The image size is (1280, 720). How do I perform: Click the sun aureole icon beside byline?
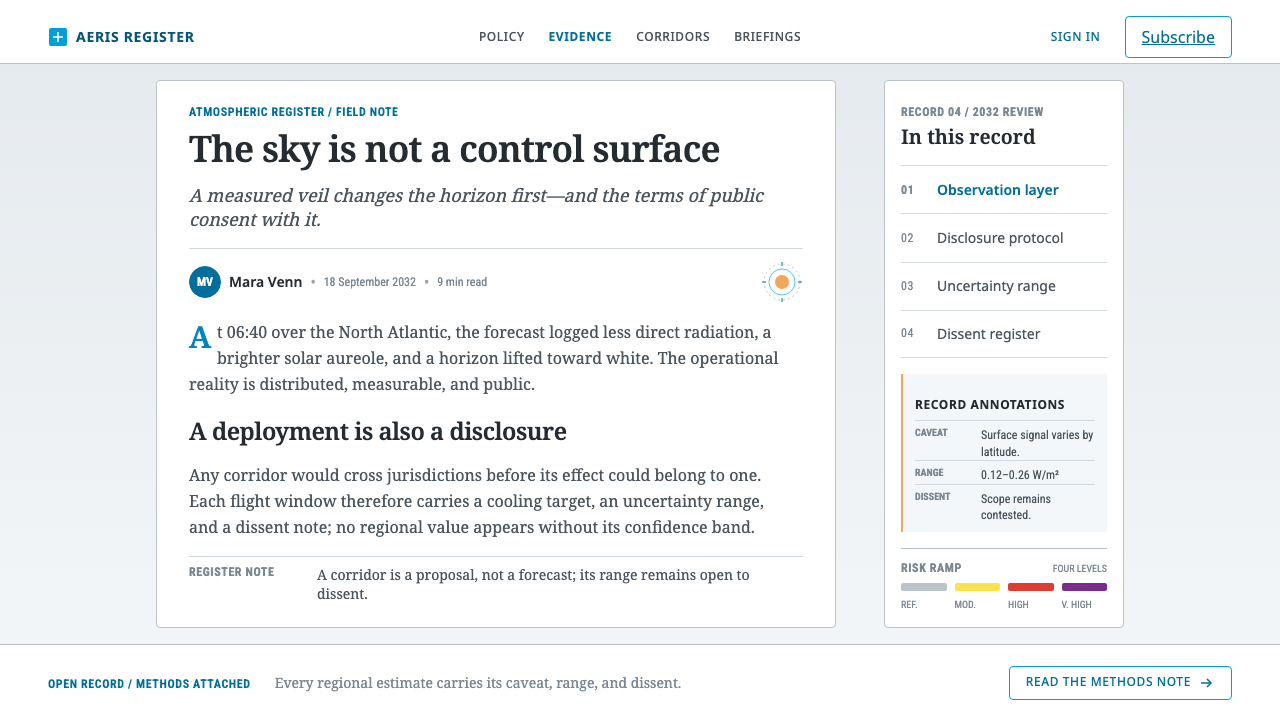coord(782,282)
